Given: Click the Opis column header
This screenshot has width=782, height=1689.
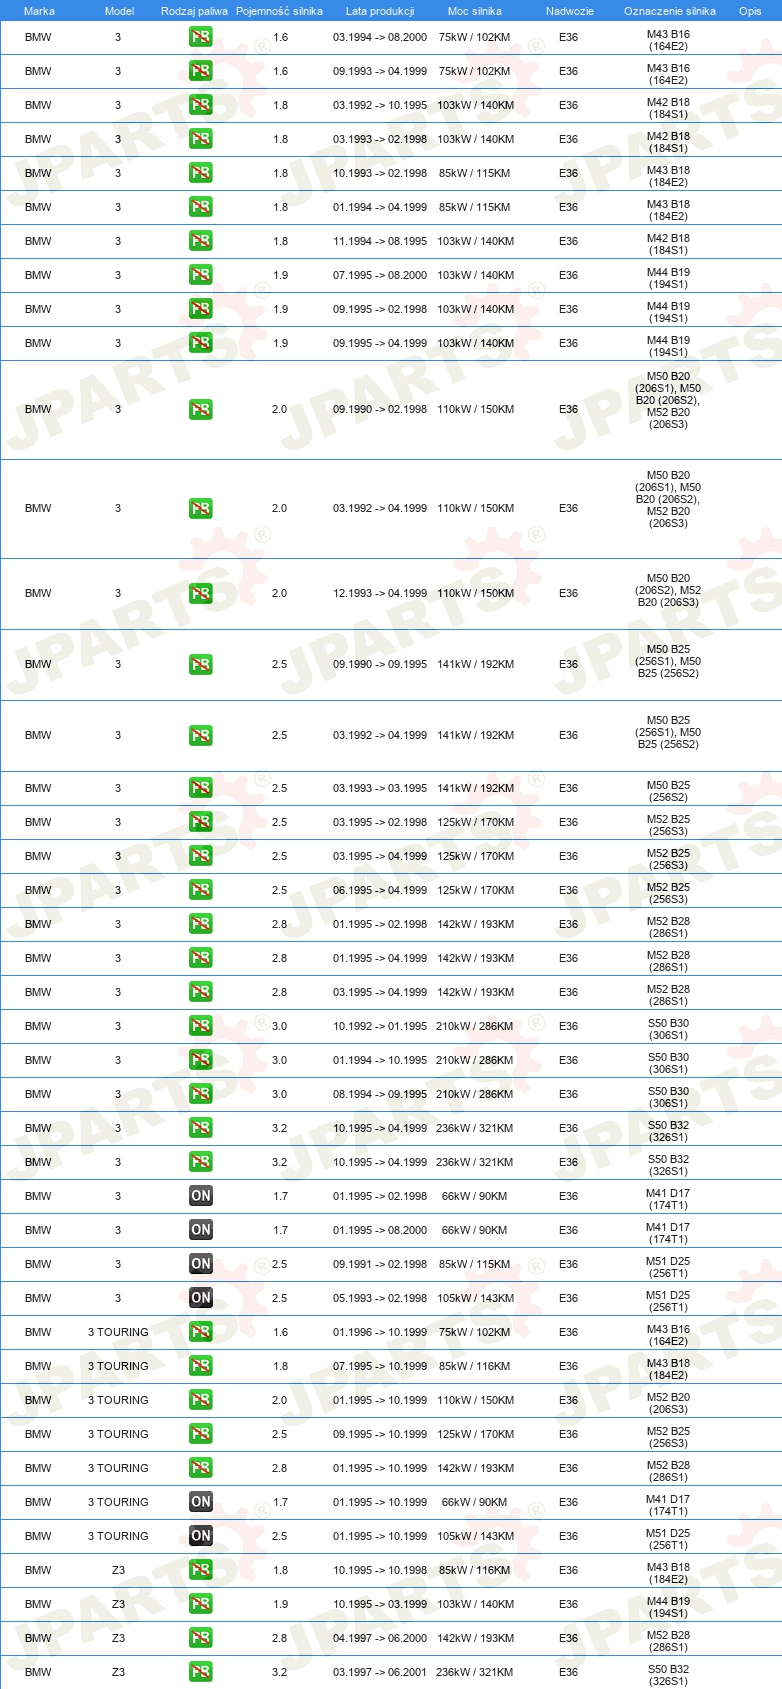Looking at the screenshot, I should (750, 11).
